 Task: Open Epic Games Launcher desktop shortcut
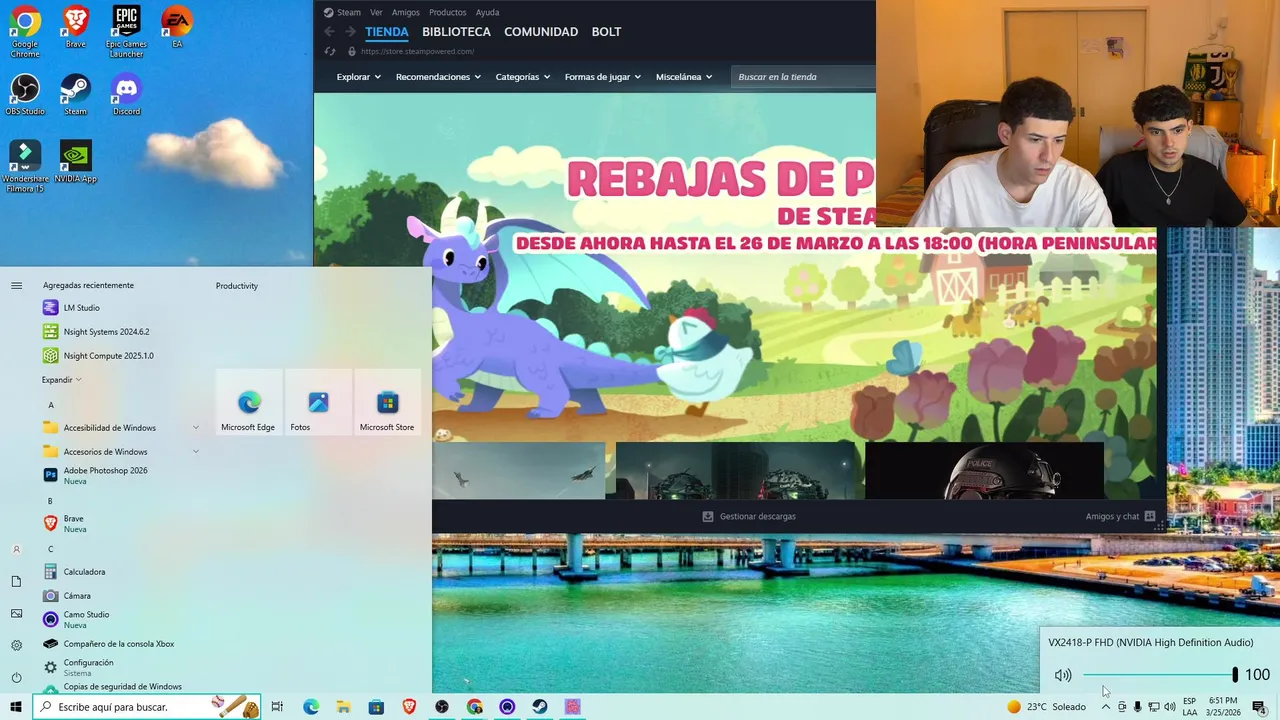pyautogui.click(x=126, y=32)
